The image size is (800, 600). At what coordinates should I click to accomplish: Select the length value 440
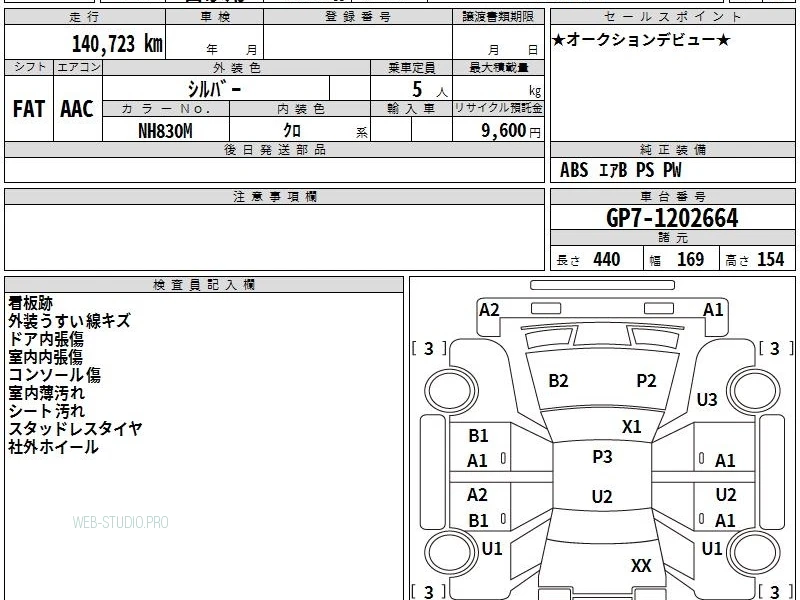607,259
